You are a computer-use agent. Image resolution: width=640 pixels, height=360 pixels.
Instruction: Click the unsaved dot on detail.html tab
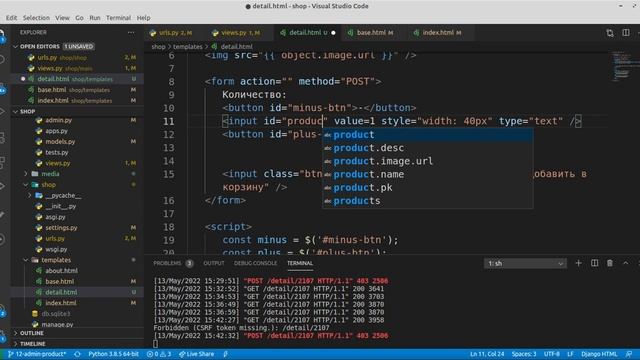click(333, 33)
